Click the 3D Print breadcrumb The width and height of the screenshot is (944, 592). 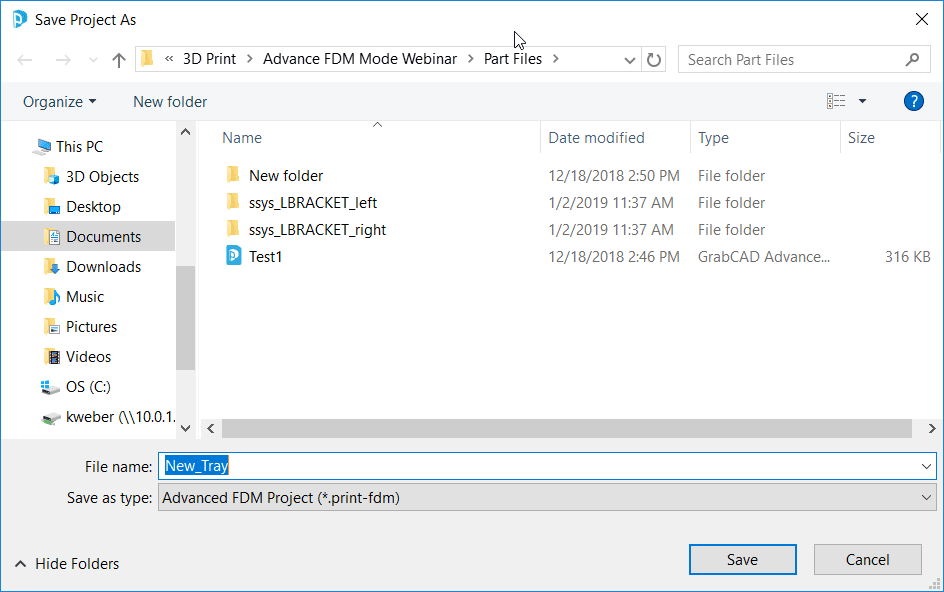coord(210,59)
